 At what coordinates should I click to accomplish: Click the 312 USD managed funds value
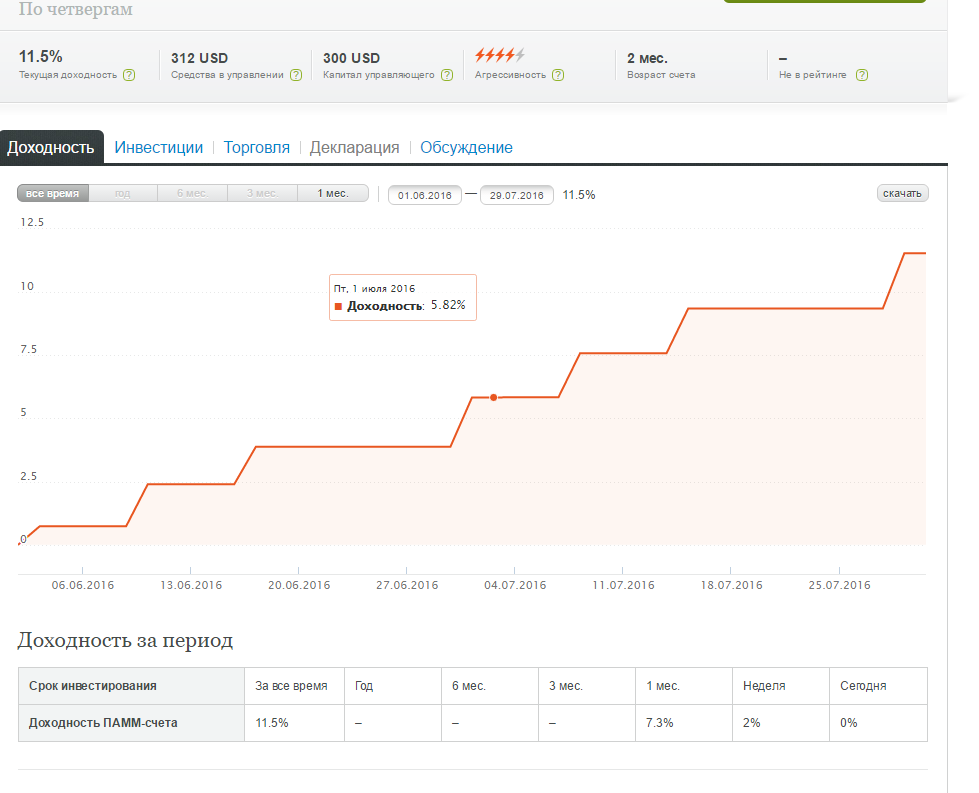(x=200, y=58)
